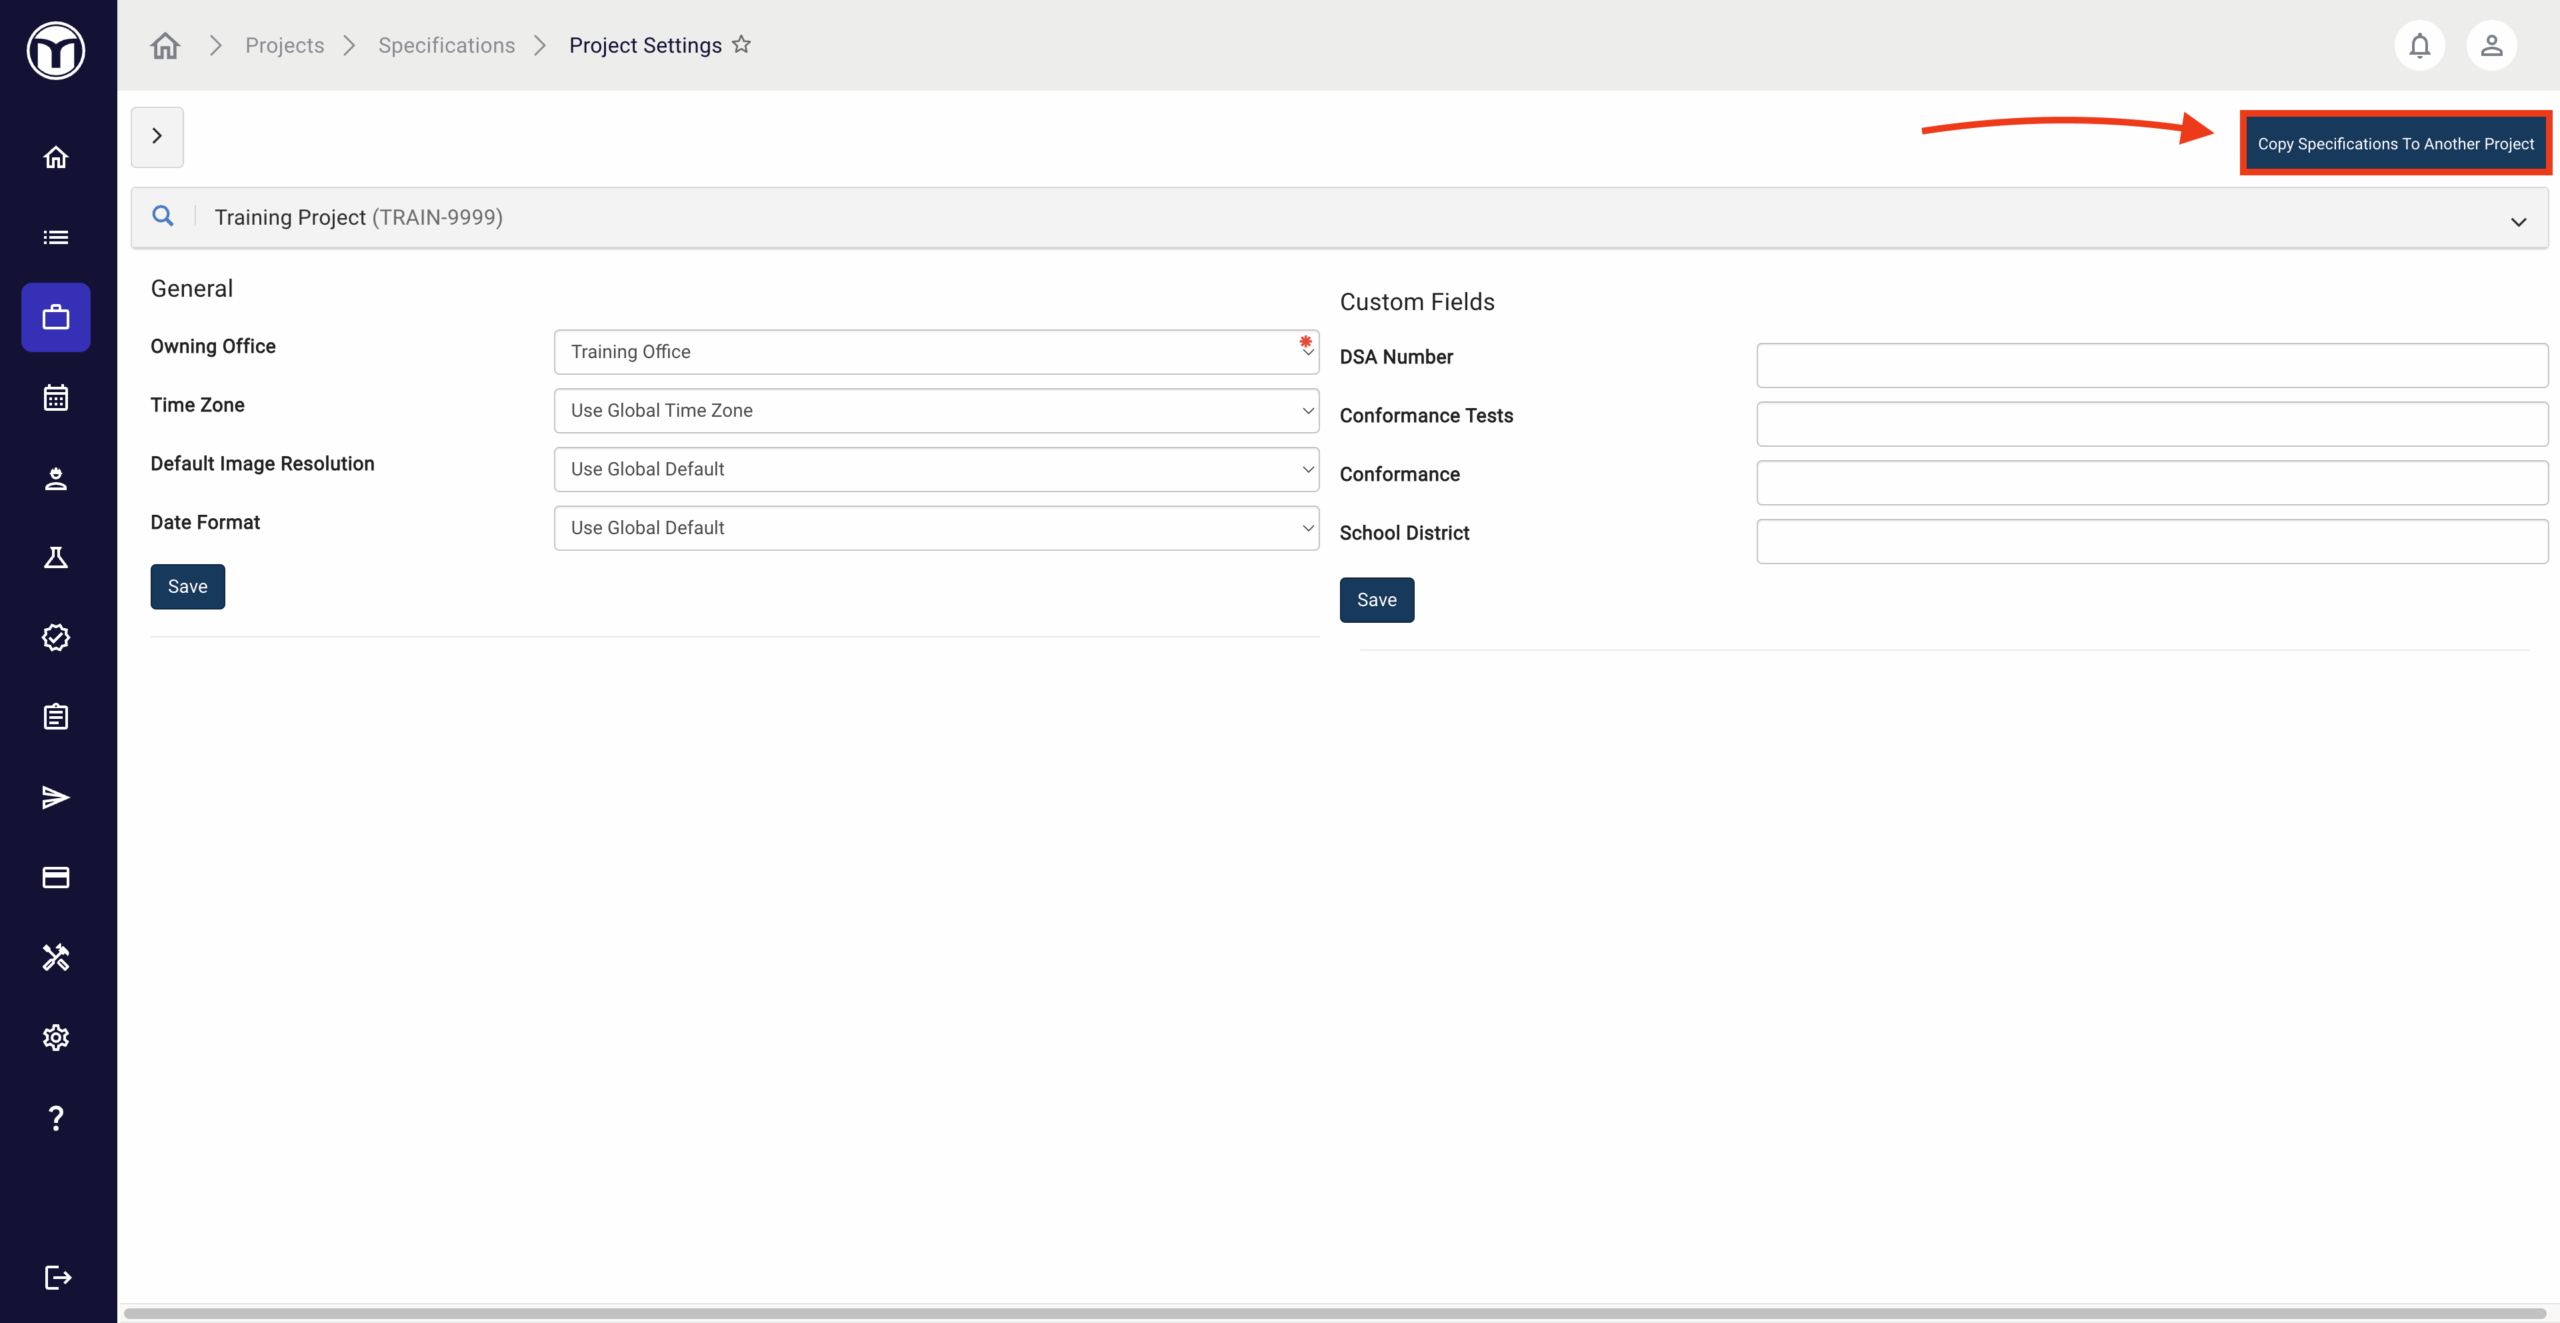Click Copy Specifications To Another Project
The width and height of the screenshot is (2560, 1323).
pyautogui.click(x=2395, y=144)
